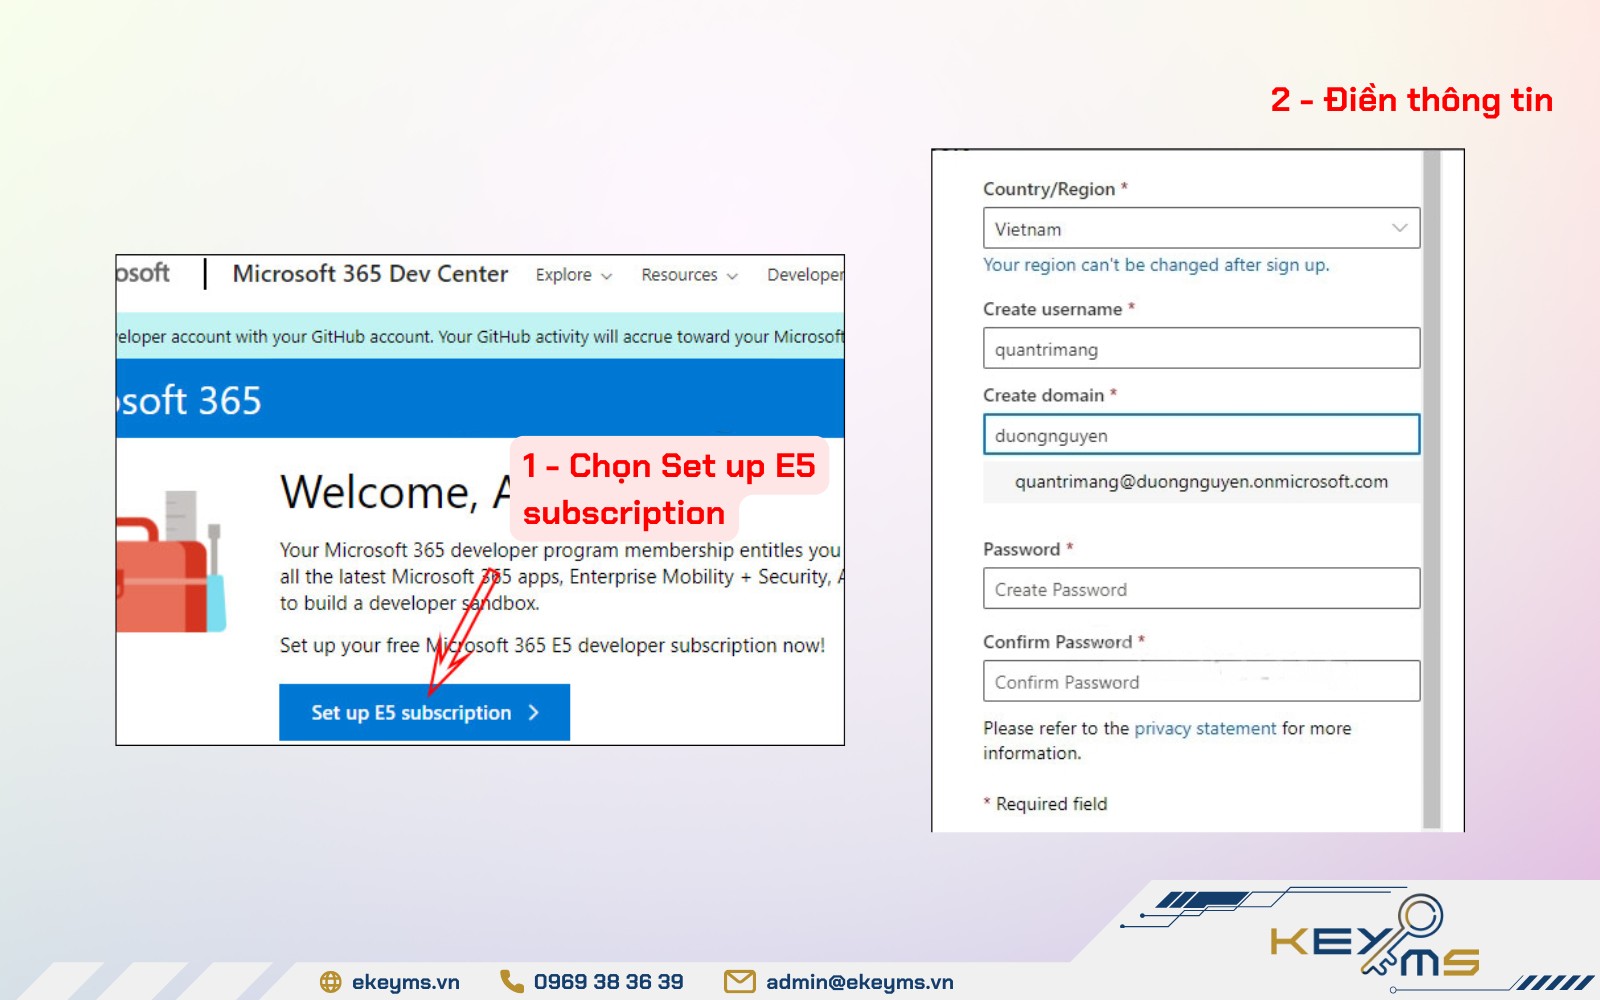1600x1000 pixels.
Task: Open the Explore menu in Dev Center
Action: [573, 275]
